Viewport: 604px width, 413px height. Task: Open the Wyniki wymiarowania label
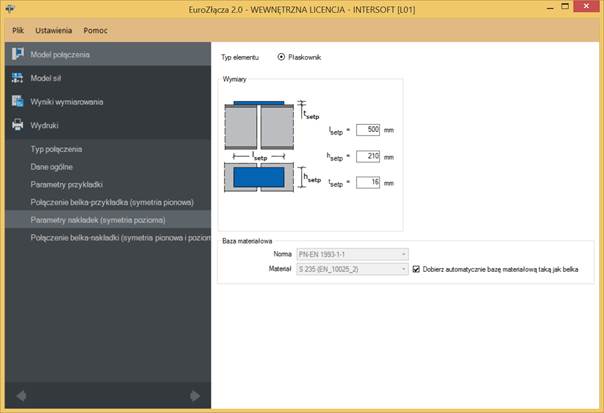67,102
